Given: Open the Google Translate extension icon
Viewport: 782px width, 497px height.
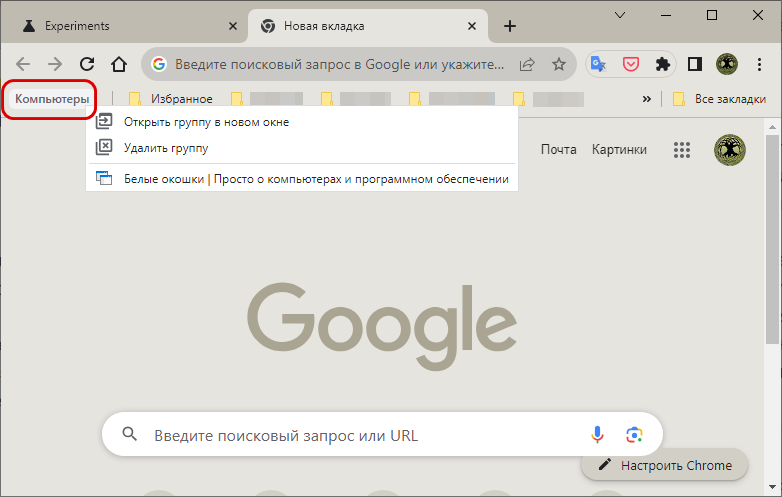Looking at the screenshot, I should pos(598,64).
